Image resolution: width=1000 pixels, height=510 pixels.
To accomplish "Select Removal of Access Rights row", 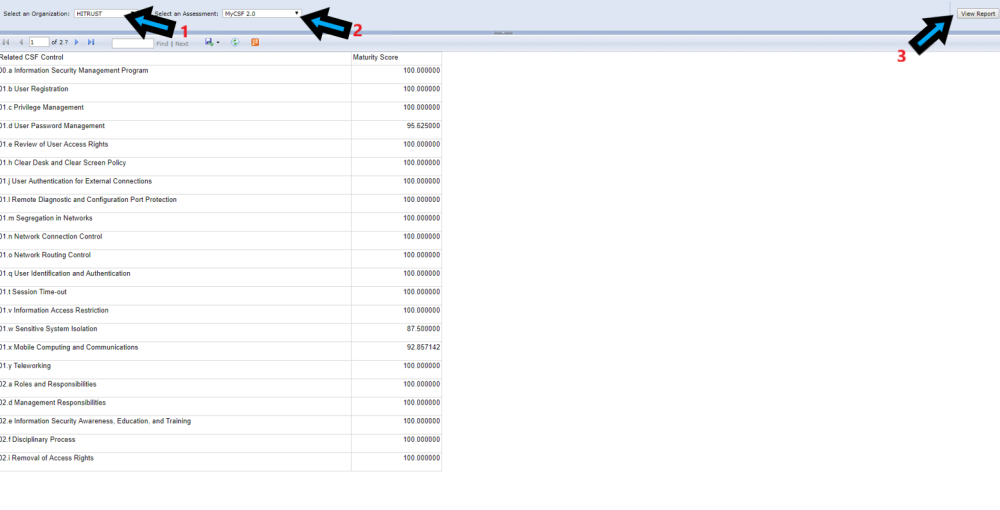I will [220, 462].
